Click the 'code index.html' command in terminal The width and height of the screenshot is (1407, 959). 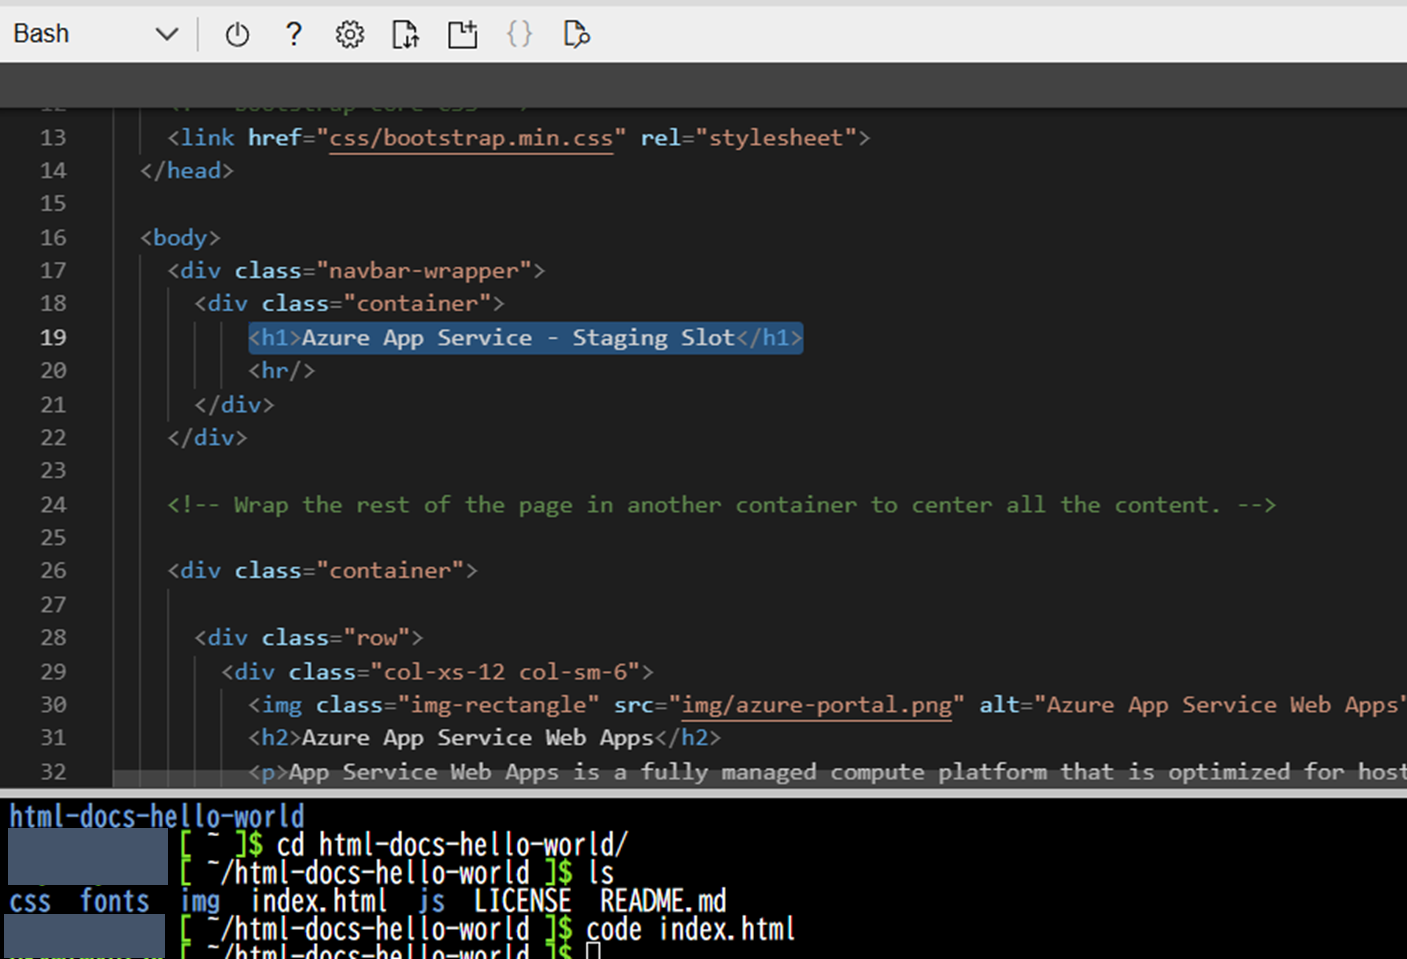click(x=690, y=929)
